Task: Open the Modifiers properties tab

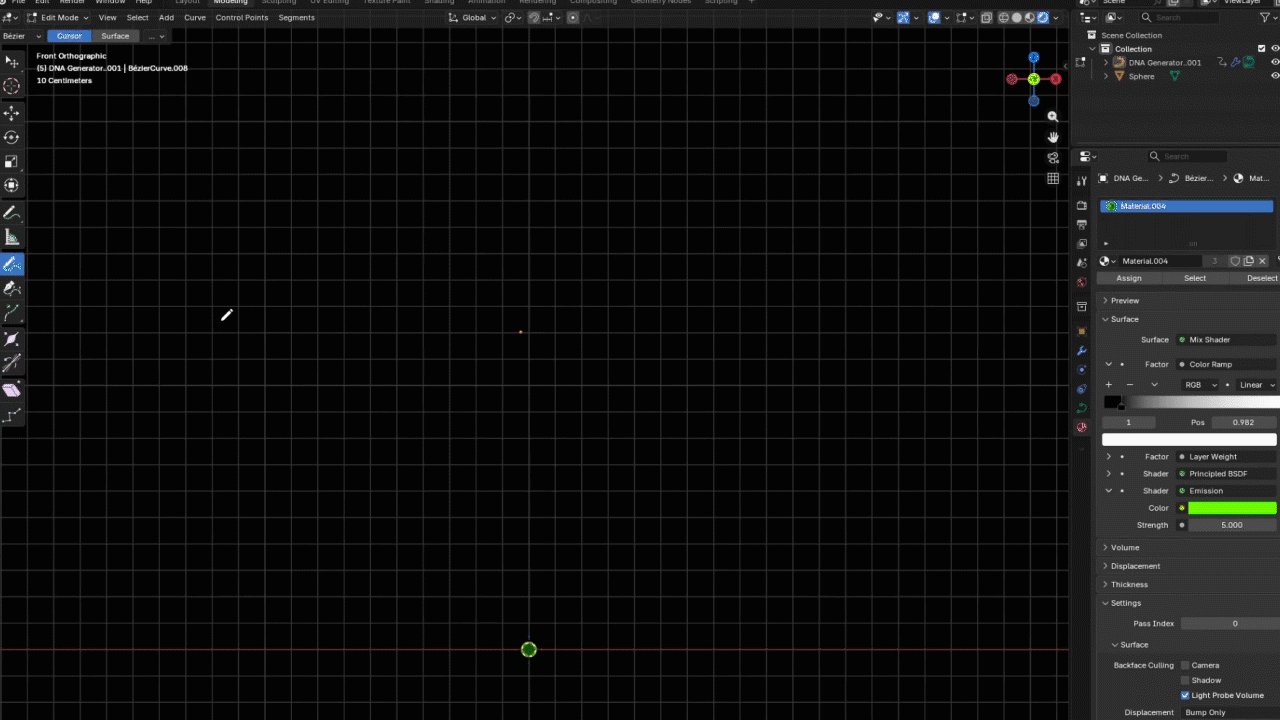Action: [x=1081, y=351]
